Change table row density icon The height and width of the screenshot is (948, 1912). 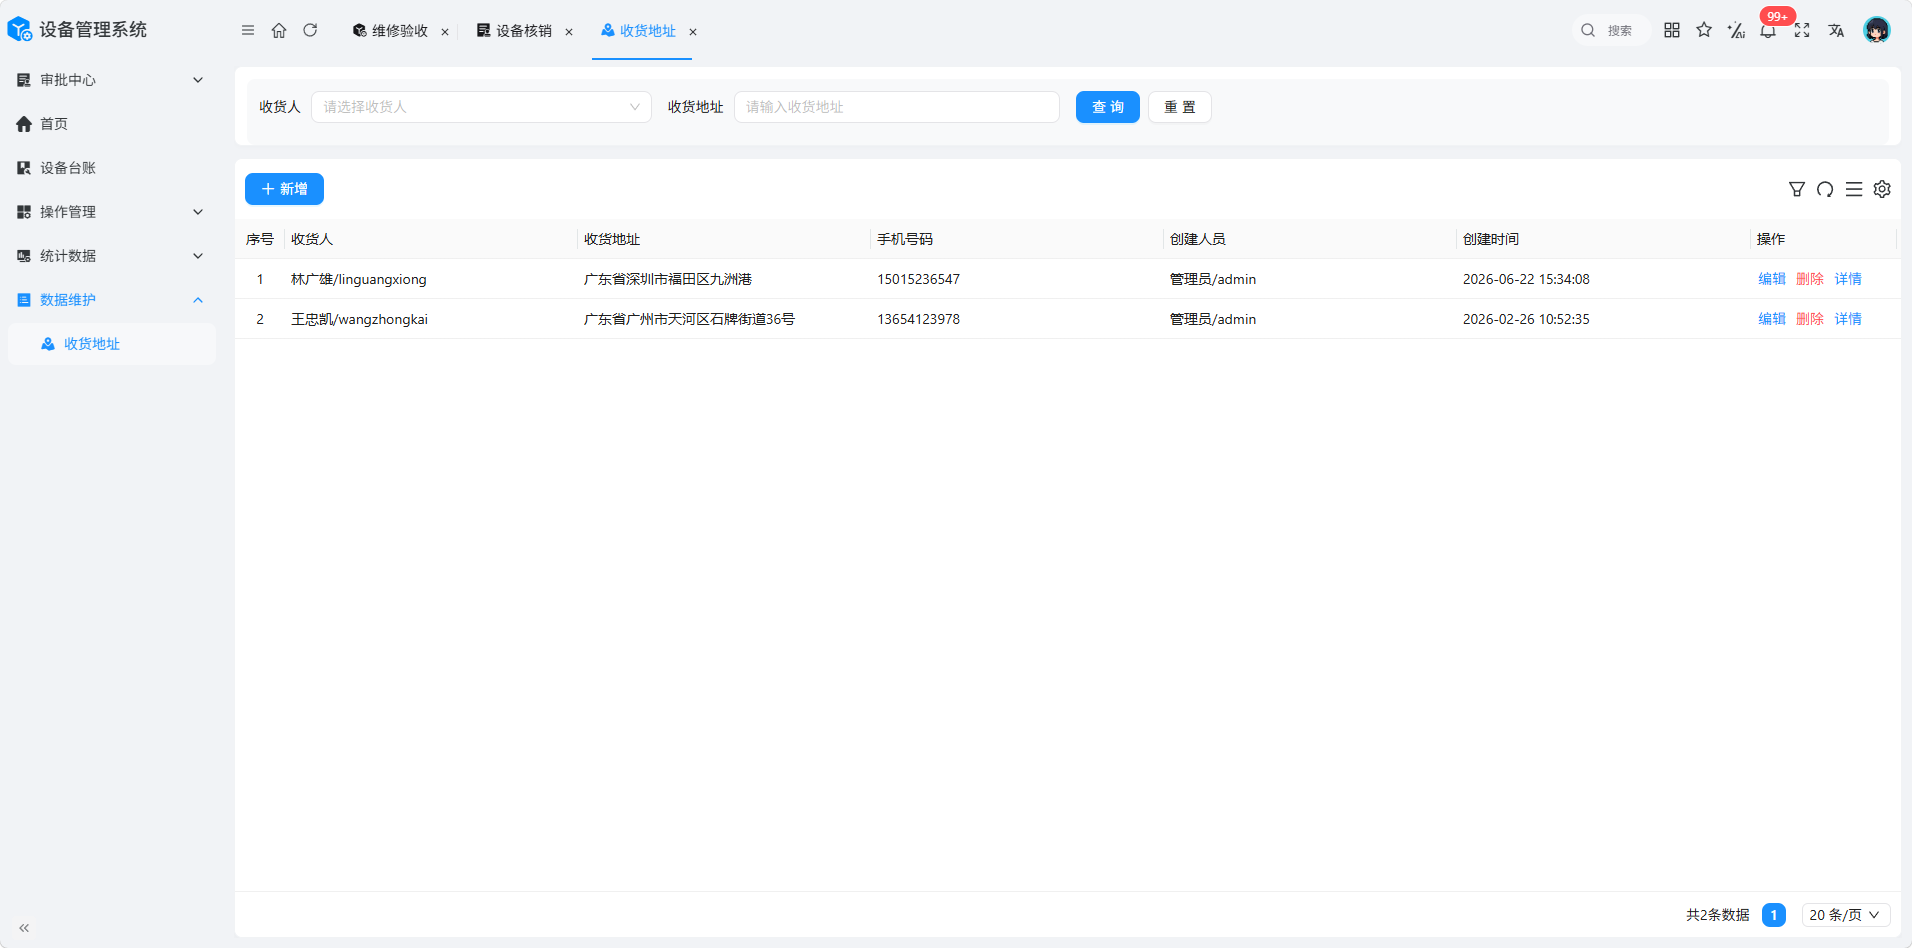1854,189
